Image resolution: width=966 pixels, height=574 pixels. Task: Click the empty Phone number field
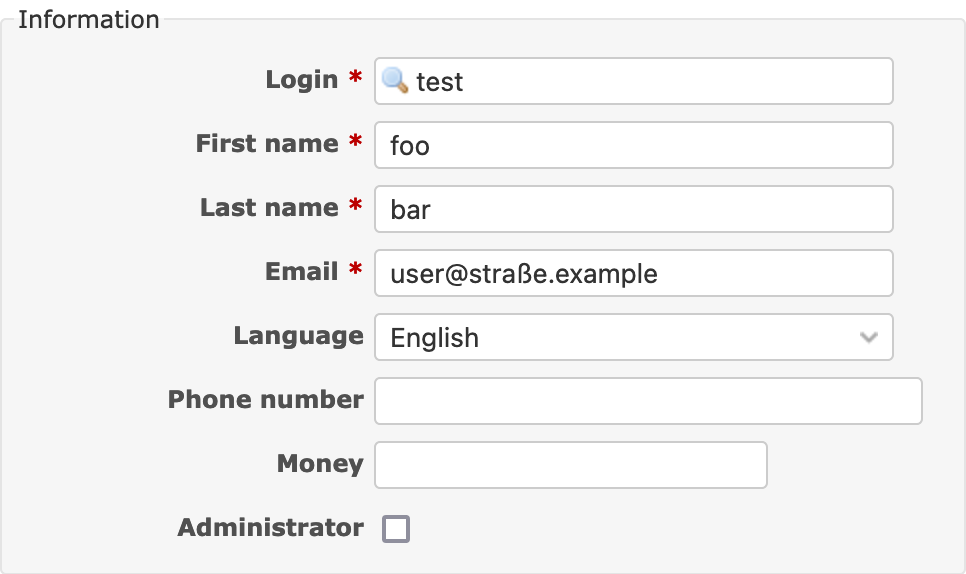[x=648, y=401]
